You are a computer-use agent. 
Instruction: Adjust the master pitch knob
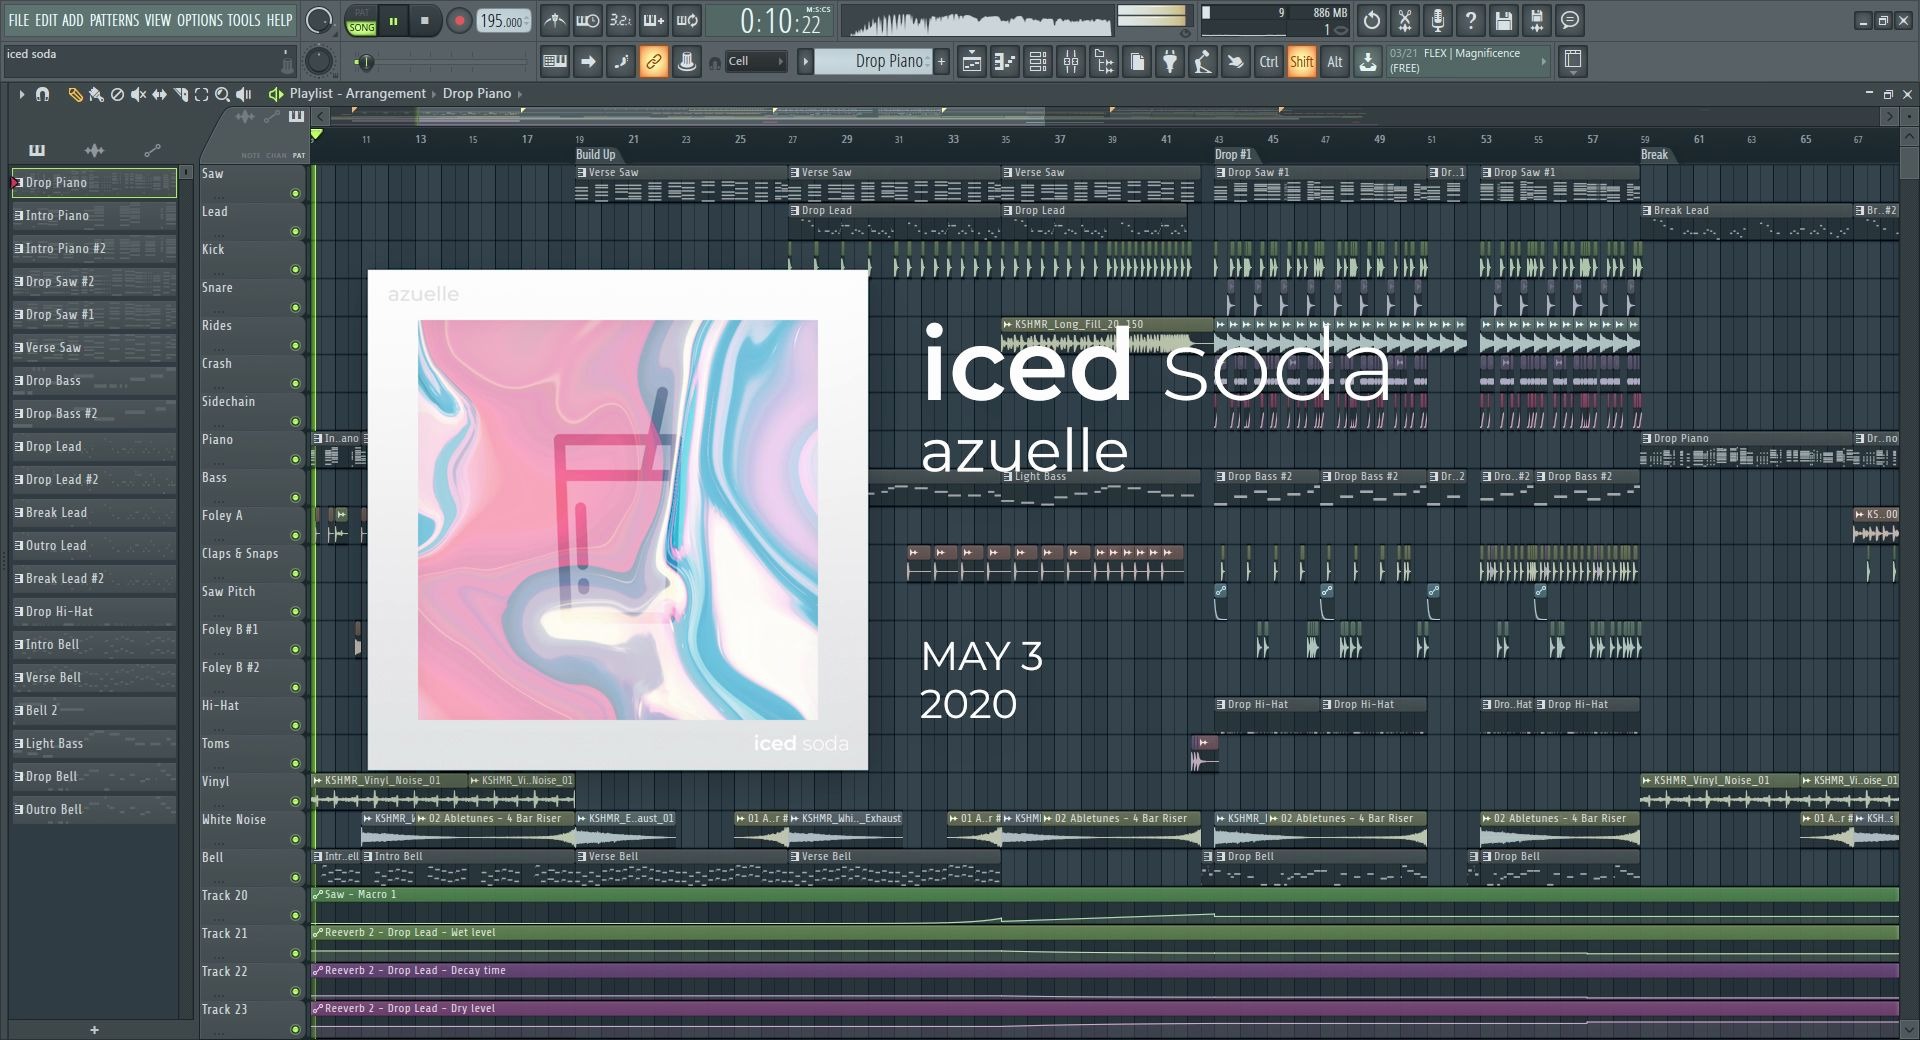click(x=318, y=62)
